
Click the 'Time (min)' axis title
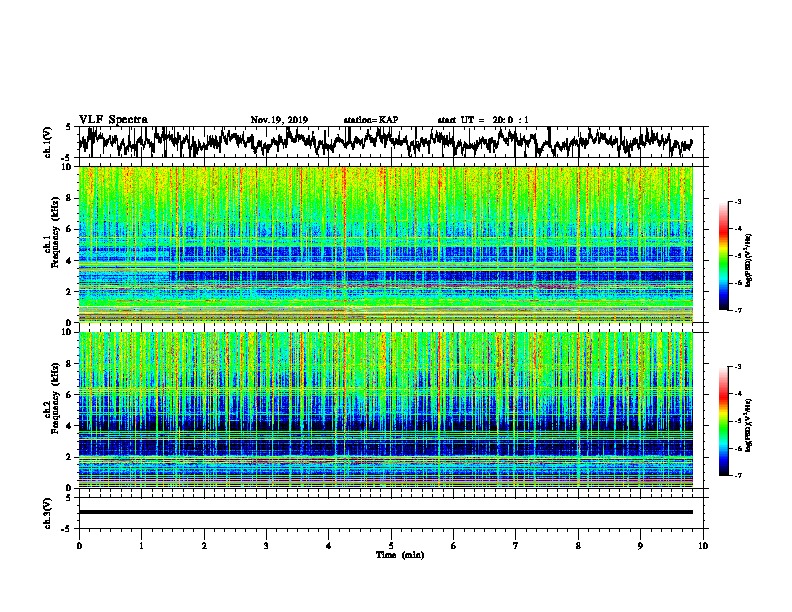[400, 555]
